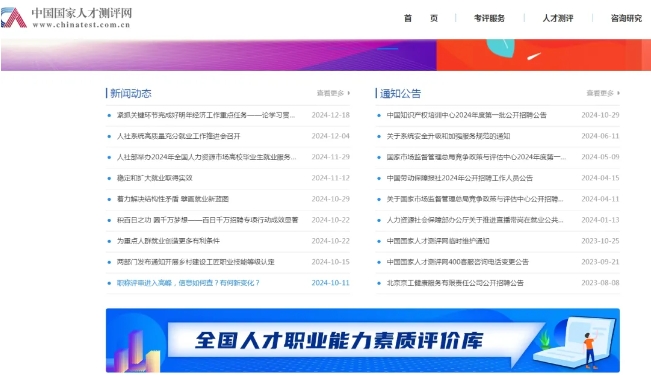Open the news item 紧抓关键环节完成好明年经济工作重点任务

pyautogui.click(x=206, y=115)
